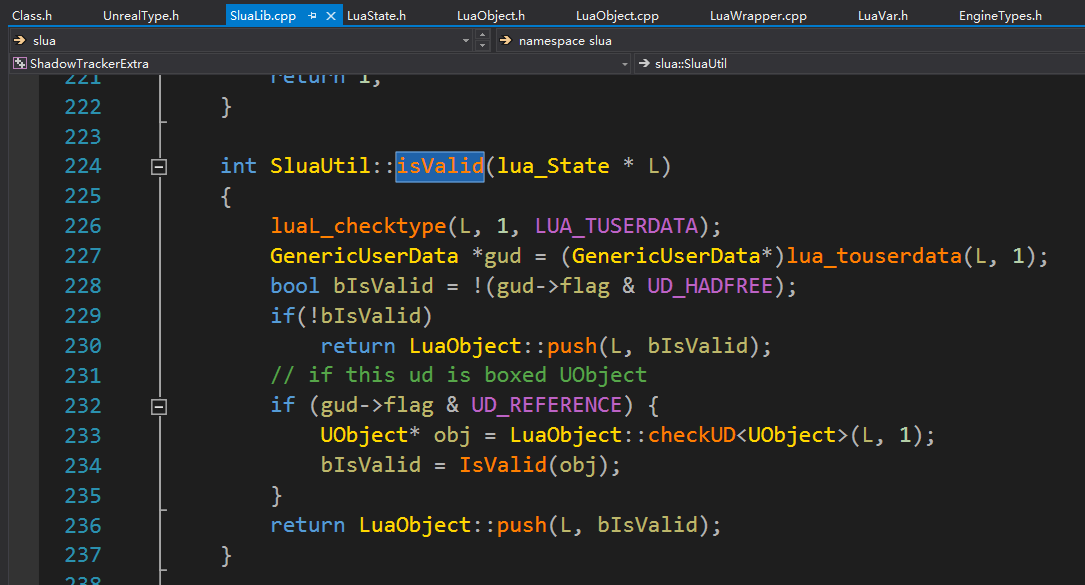Open the LuaVar.h tab
Screen dimensions: 1085x585
coord(883,15)
